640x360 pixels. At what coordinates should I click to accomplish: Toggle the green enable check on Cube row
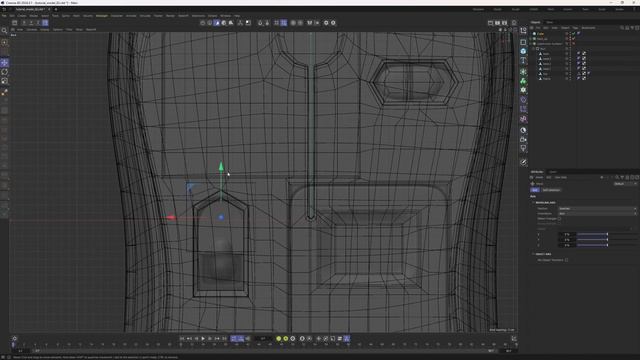coord(573,33)
